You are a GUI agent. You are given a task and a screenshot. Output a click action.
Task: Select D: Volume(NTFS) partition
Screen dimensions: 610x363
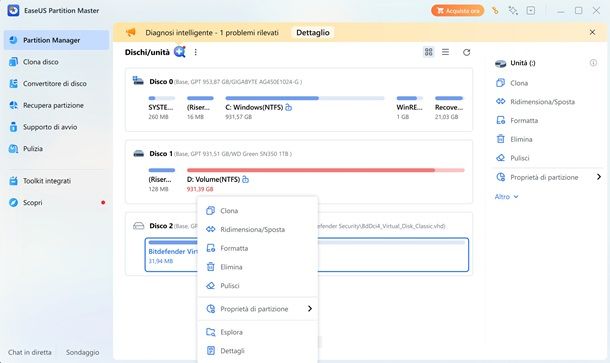(x=326, y=180)
